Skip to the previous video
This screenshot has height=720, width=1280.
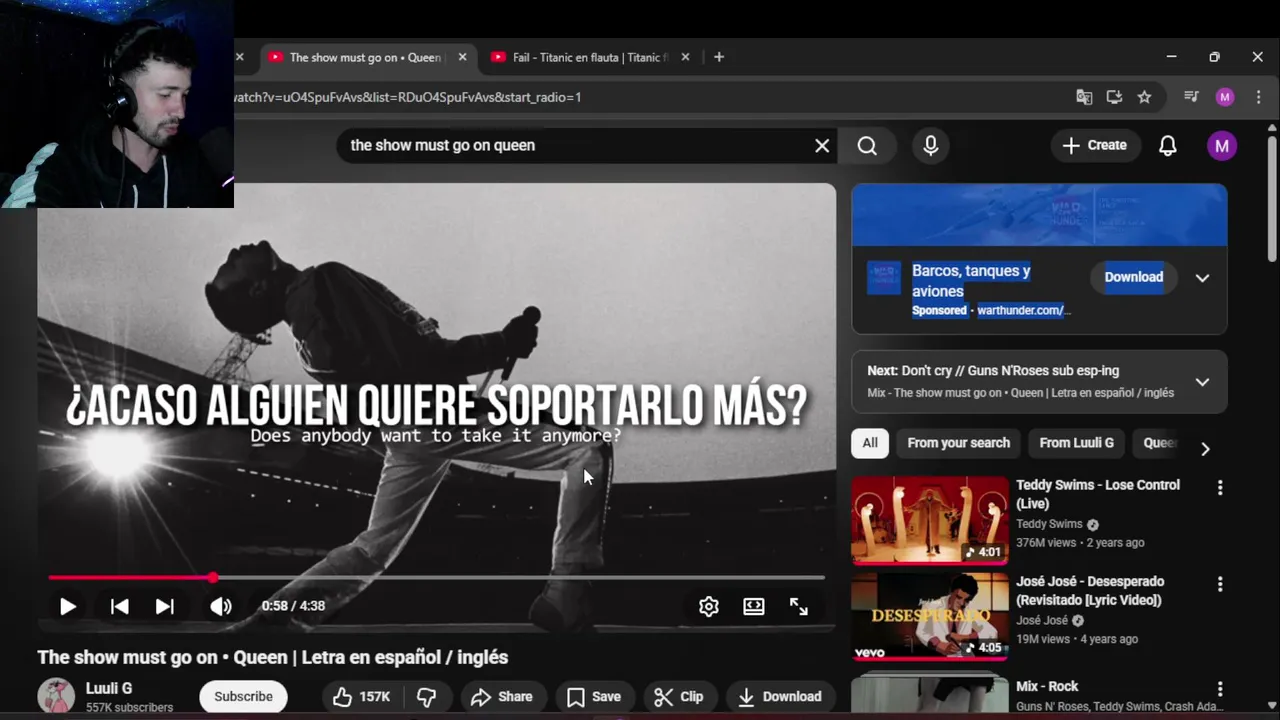[x=119, y=606]
